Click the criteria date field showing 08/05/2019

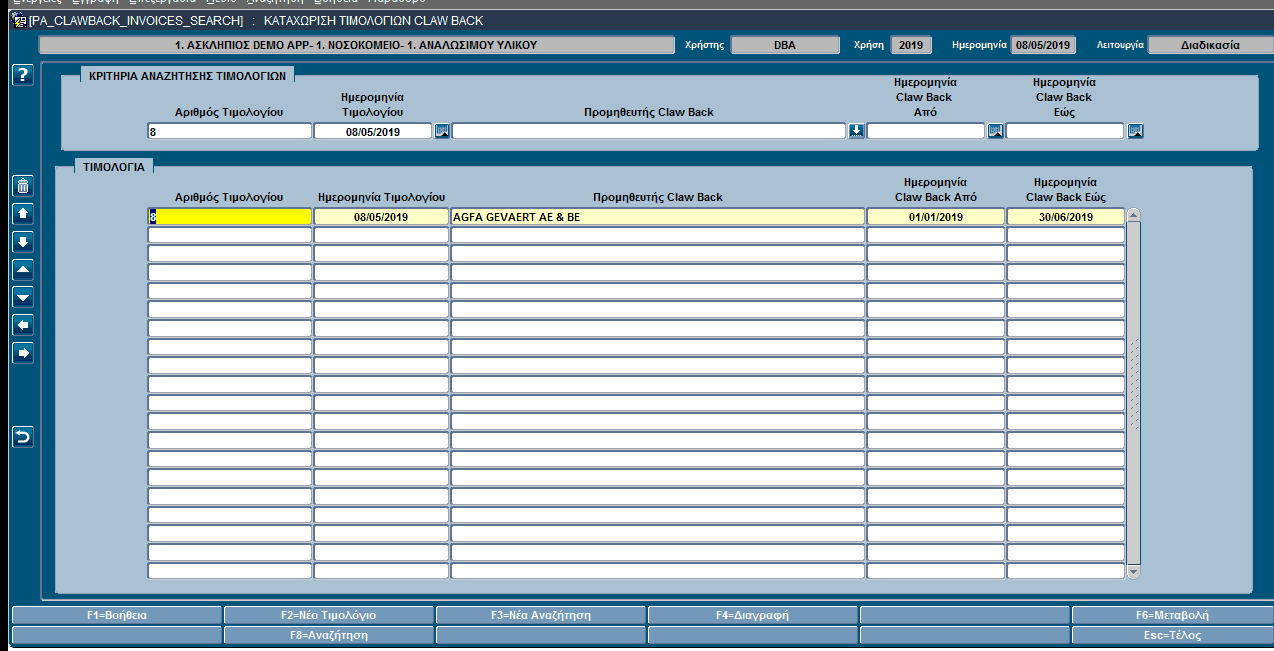point(373,131)
